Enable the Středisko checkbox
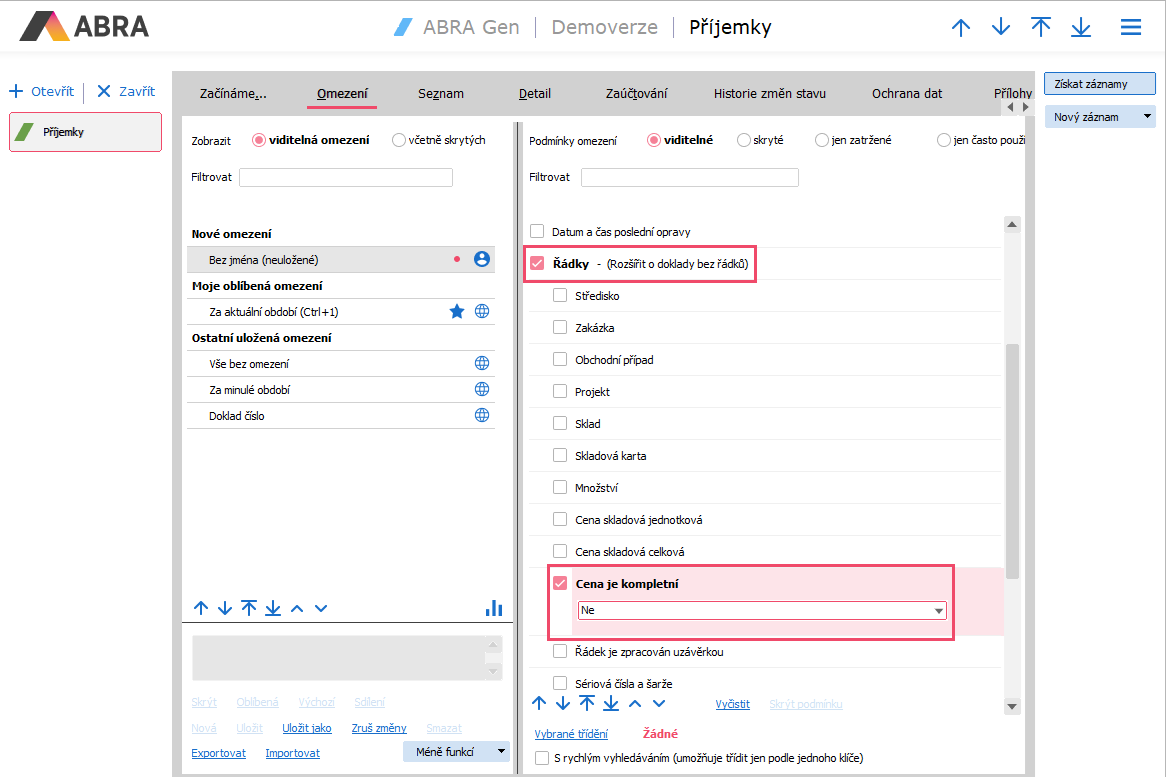 (x=560, y=296)
